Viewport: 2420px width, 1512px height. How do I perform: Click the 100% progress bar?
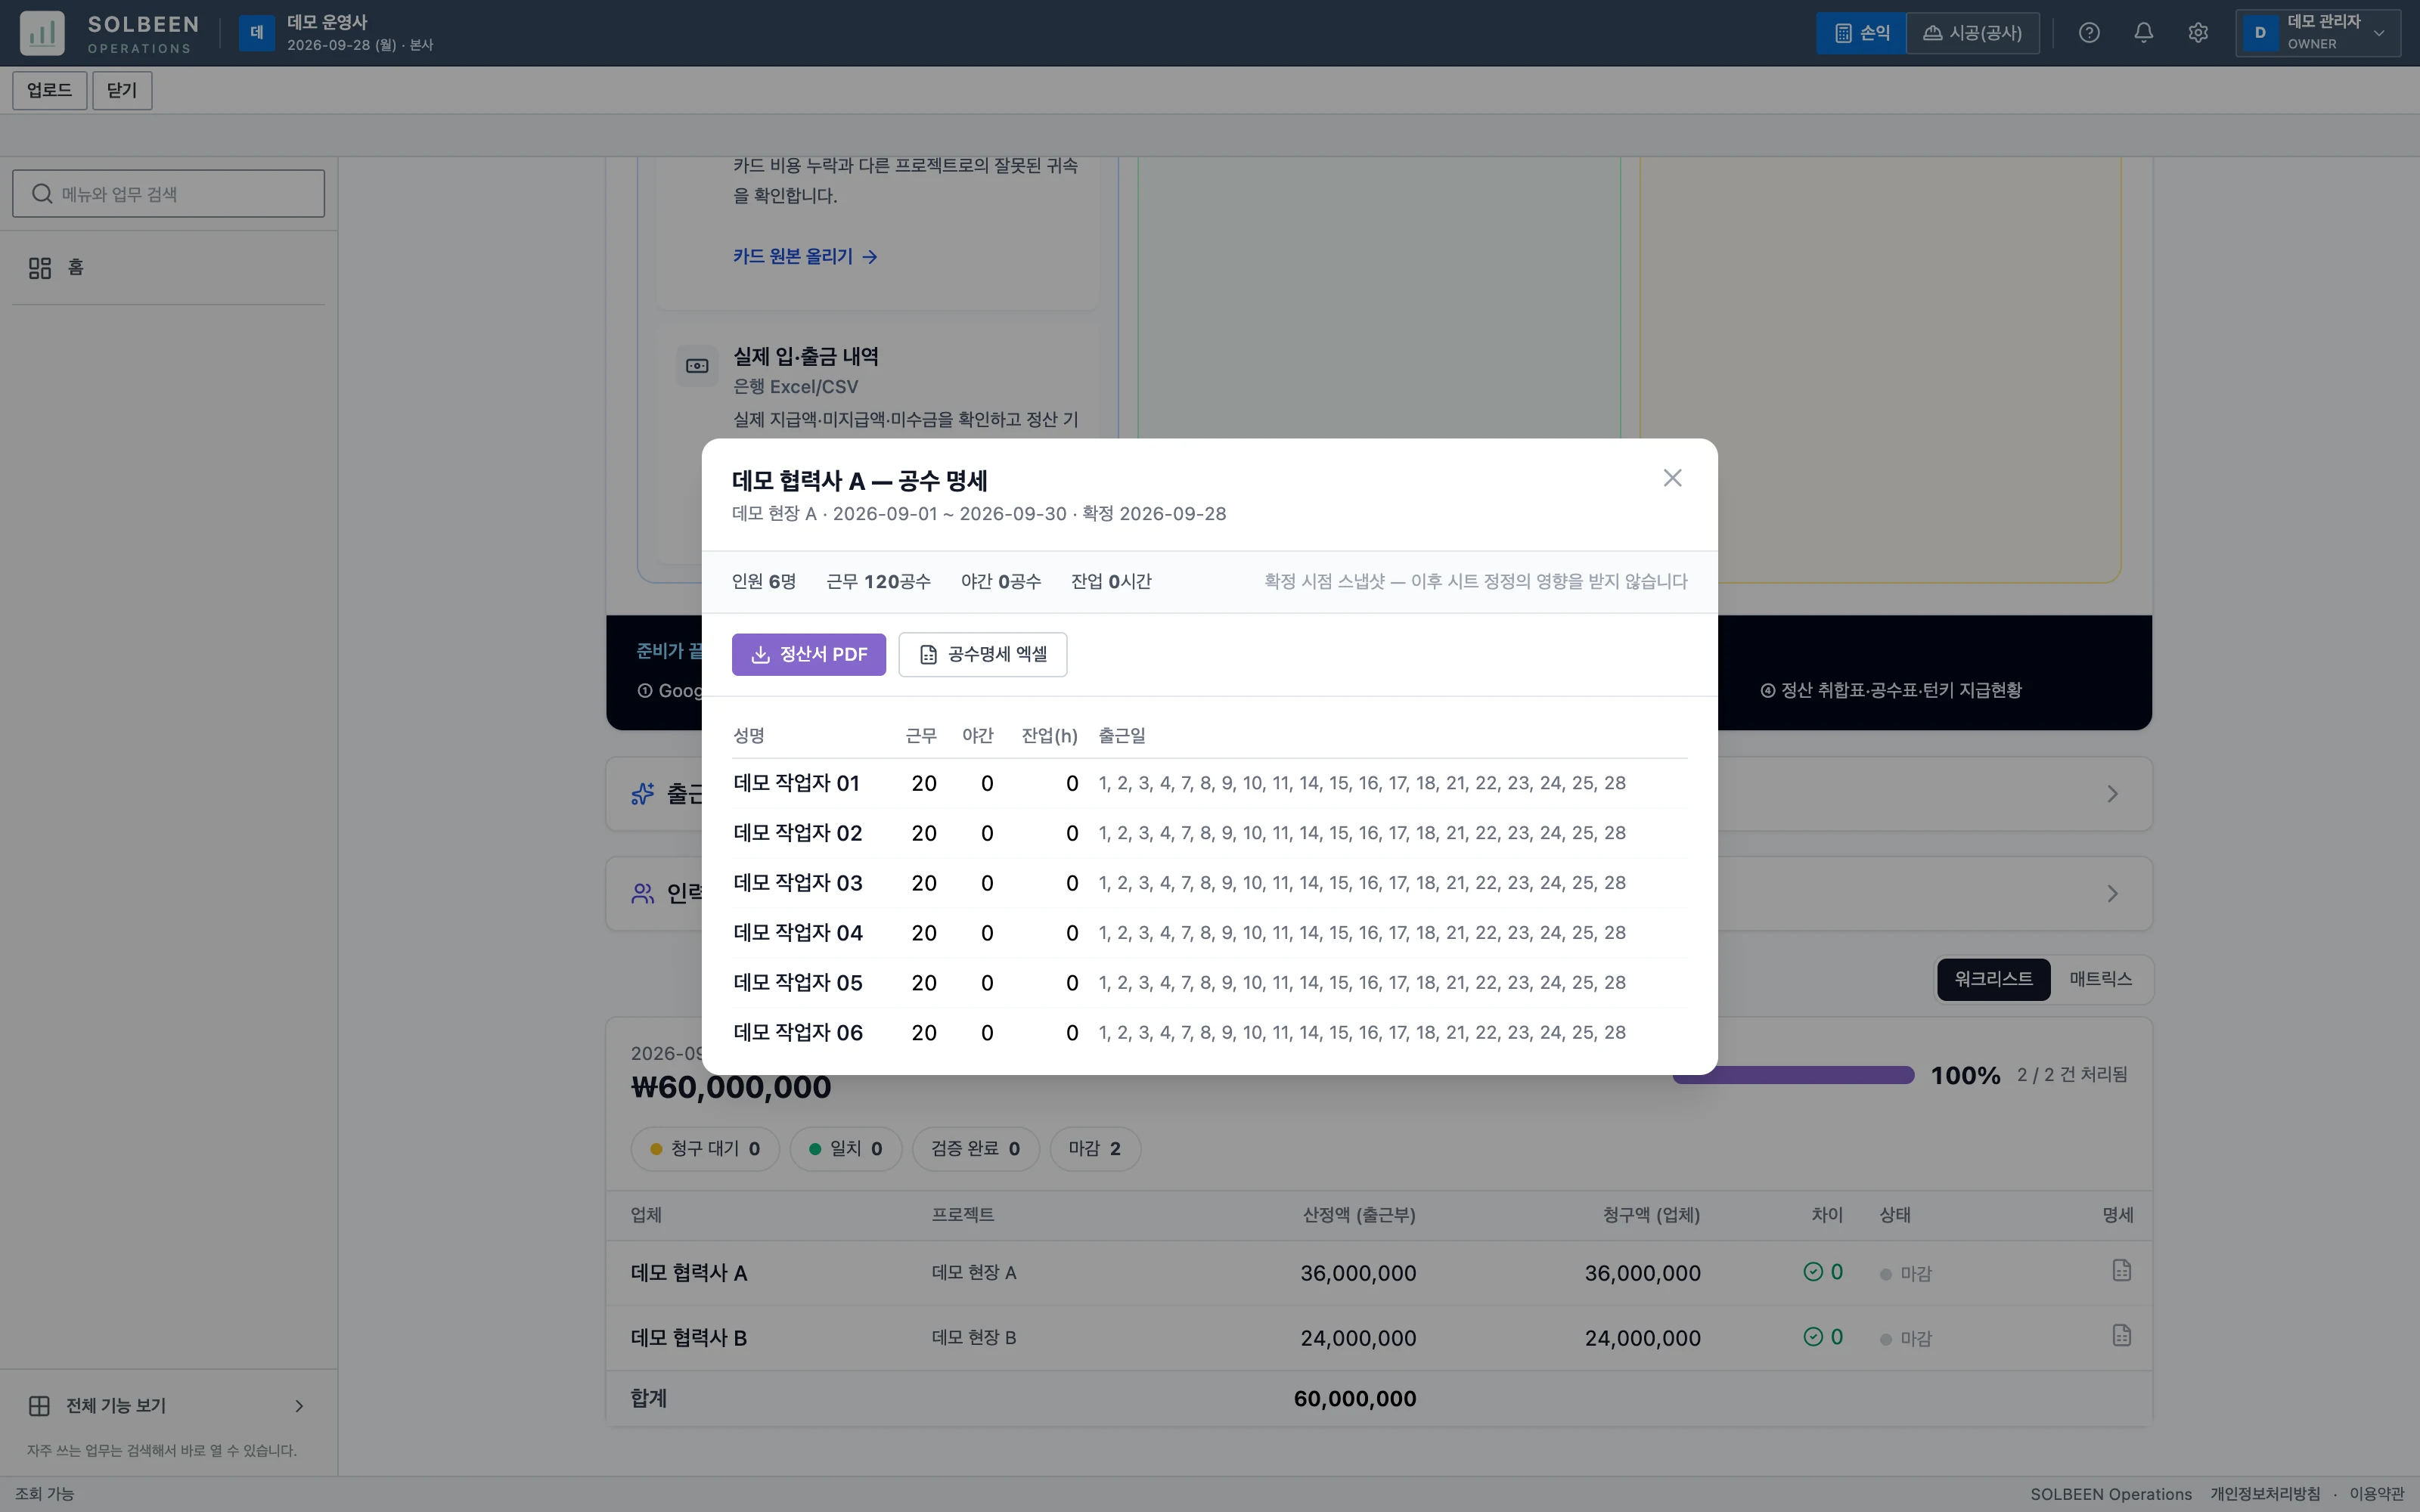click(1793, 1075)
